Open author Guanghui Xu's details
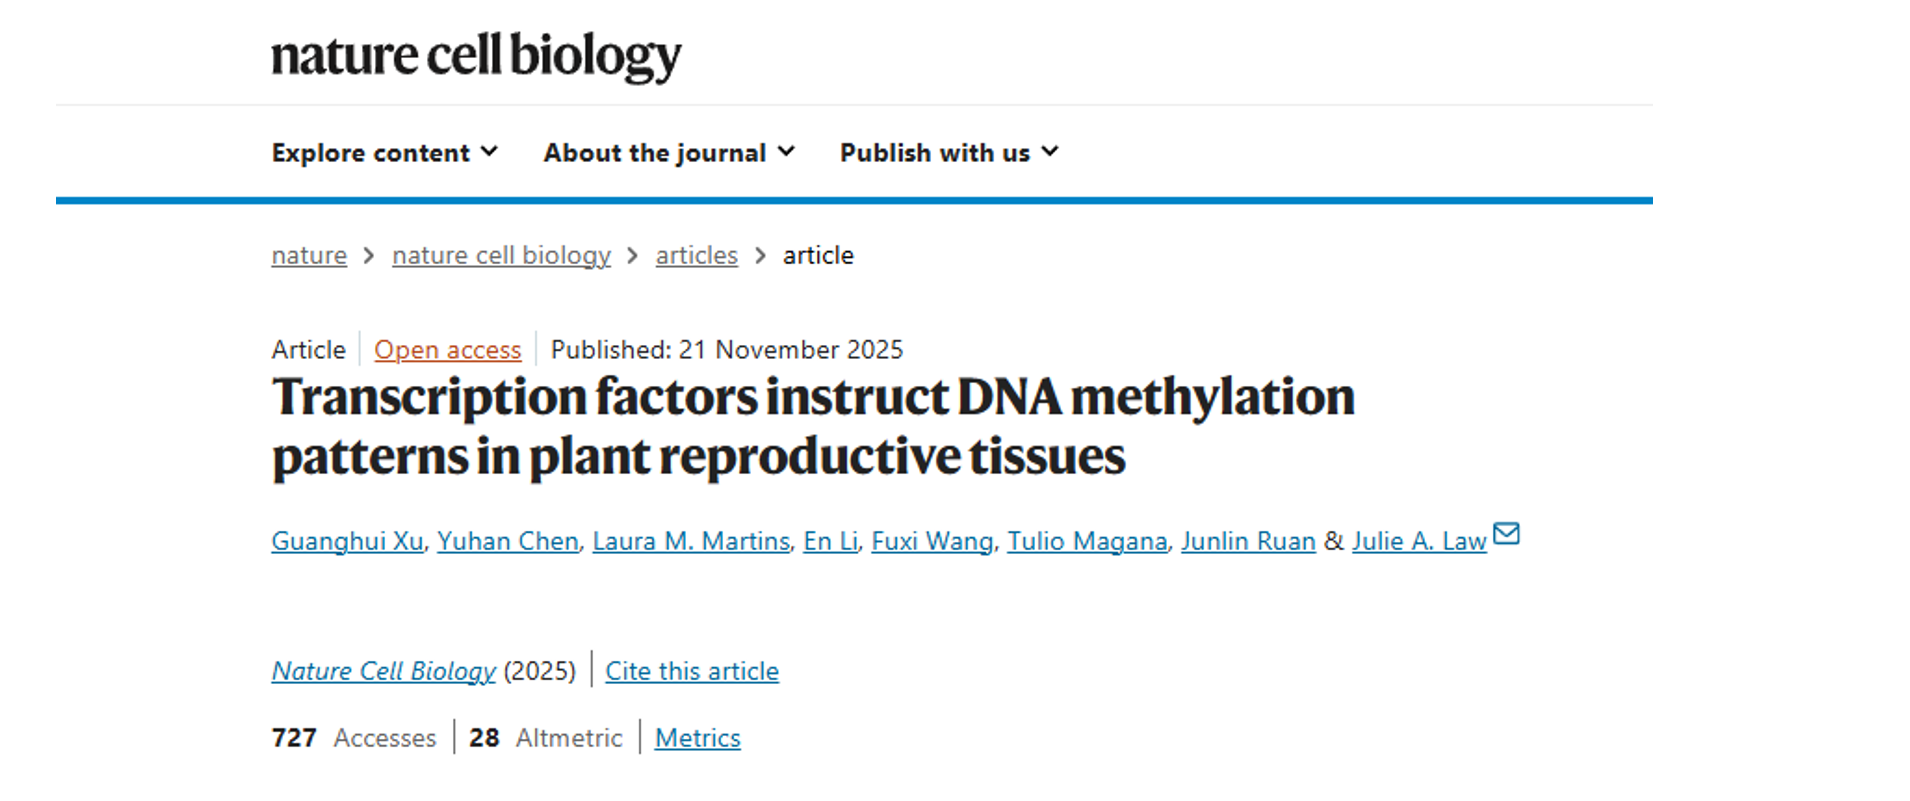Screen dimensions: 1910x801 [x=347, y=541]
